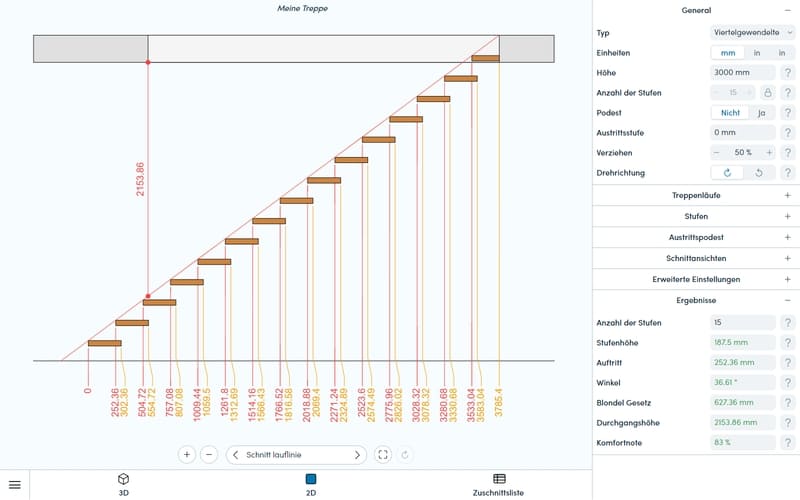Select mm units
Viewport: 800px width, 500px height.
point(728,53)
